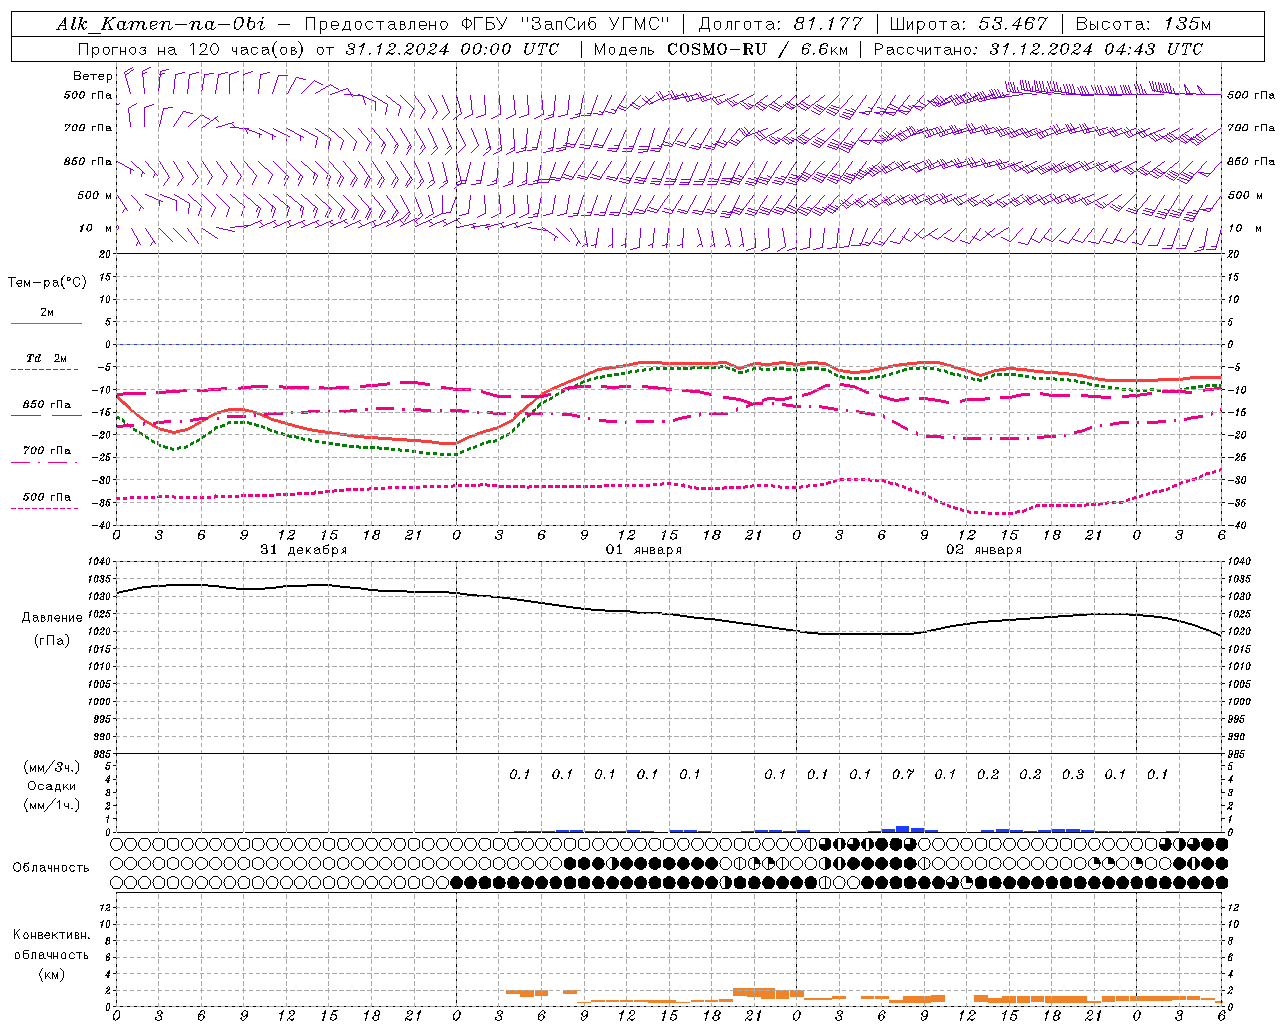Click the station name Alk_Kamen-na-Obi in header

coord(161,24)
